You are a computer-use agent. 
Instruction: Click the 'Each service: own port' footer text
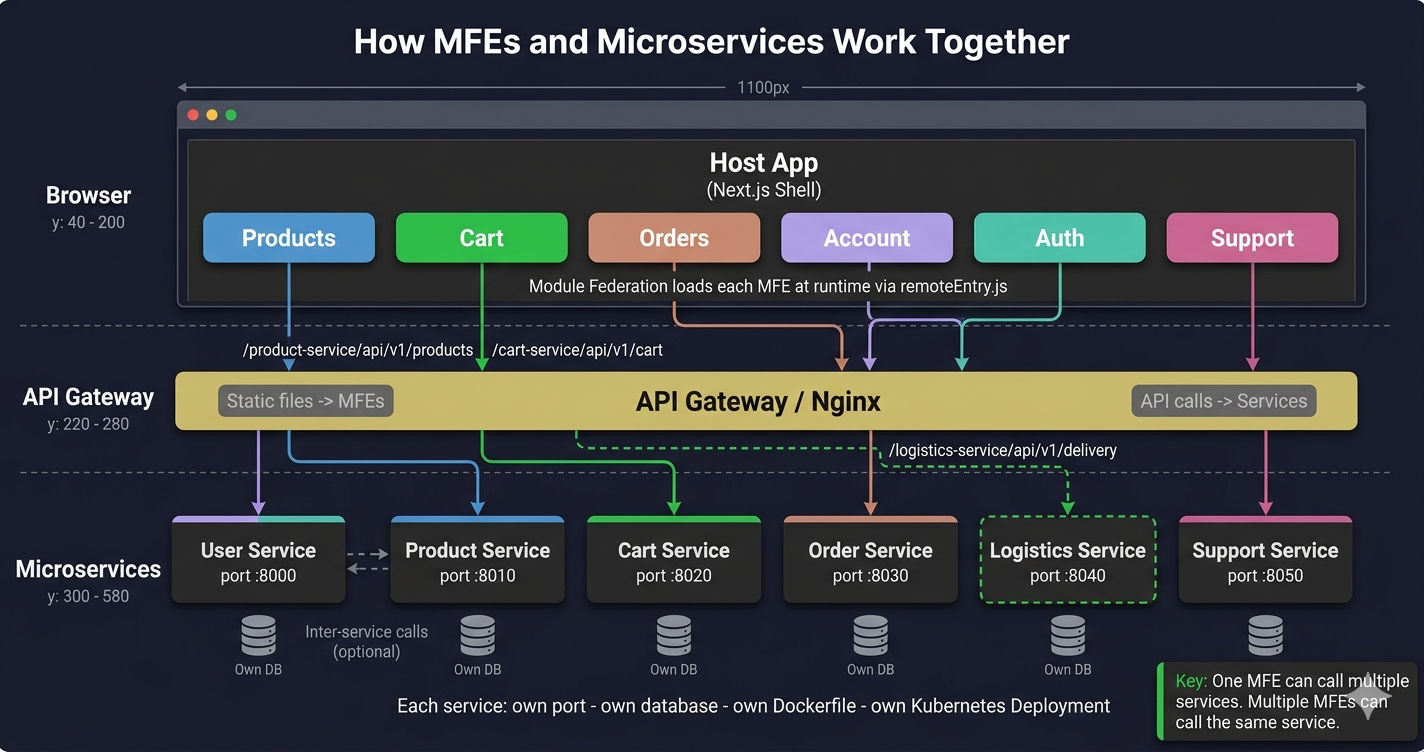coord(753,706)
